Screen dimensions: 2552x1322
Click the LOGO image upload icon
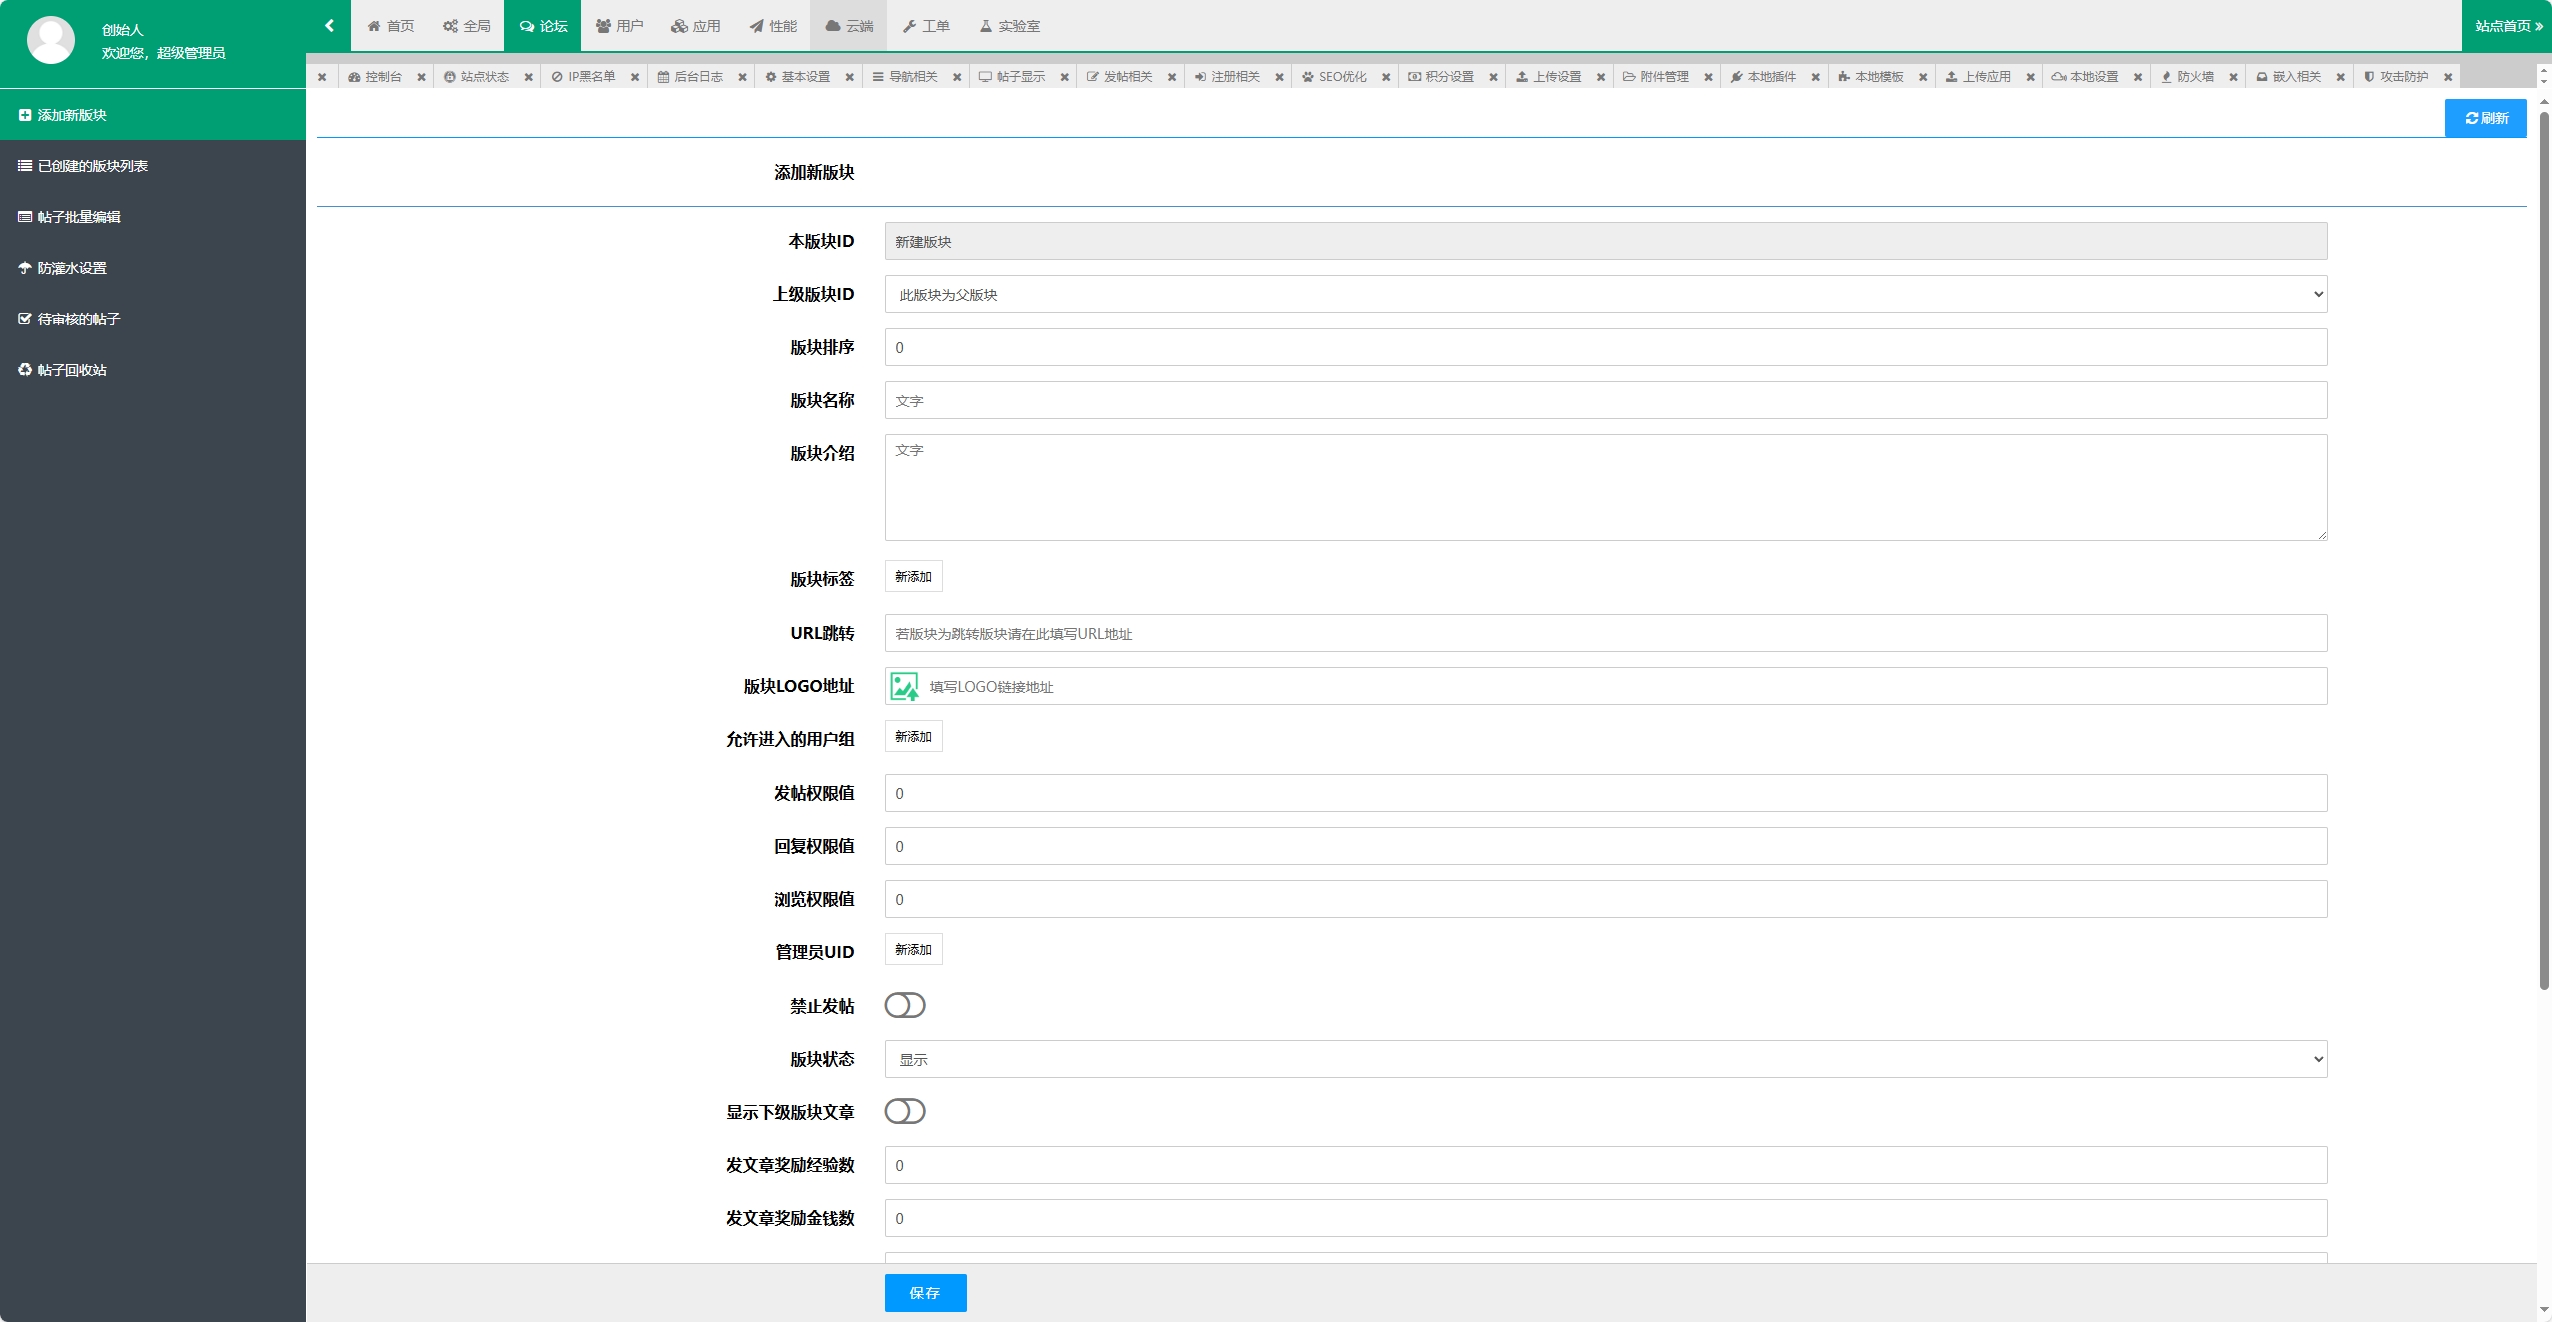click(904, 686)
